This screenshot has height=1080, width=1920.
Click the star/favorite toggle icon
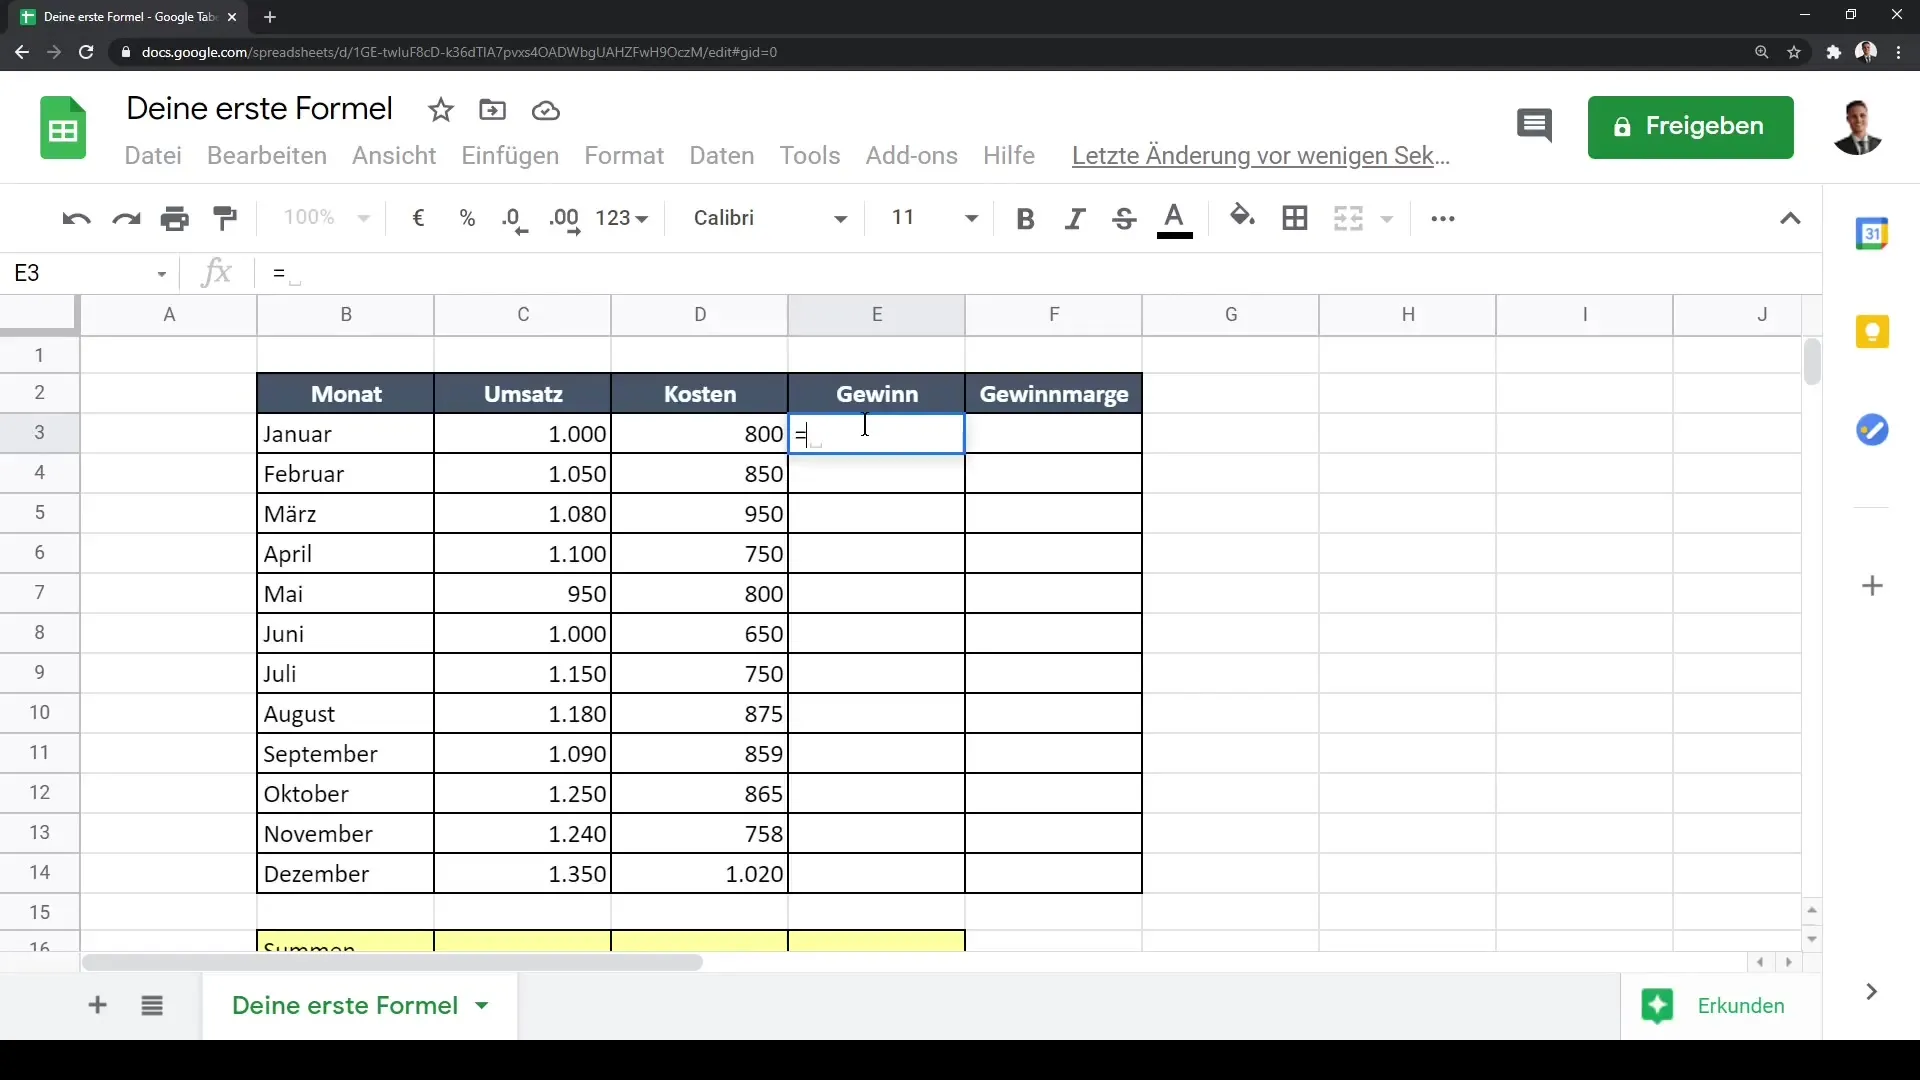pyautogui.click(x=442, y=108)
